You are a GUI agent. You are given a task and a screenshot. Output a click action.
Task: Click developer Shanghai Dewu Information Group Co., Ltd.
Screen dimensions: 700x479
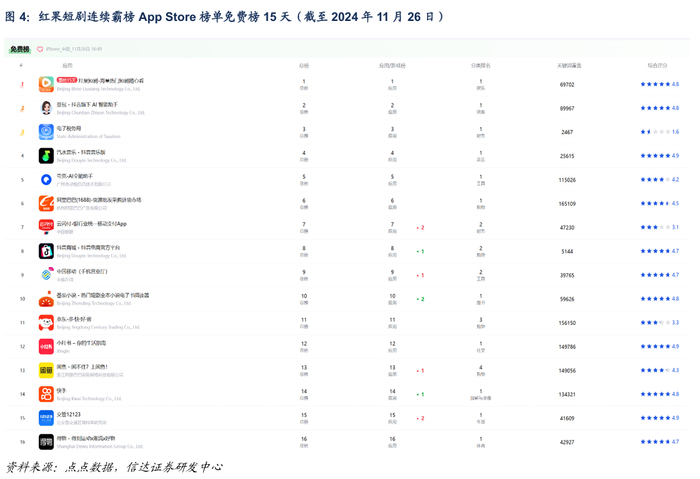tap(100, 446)
